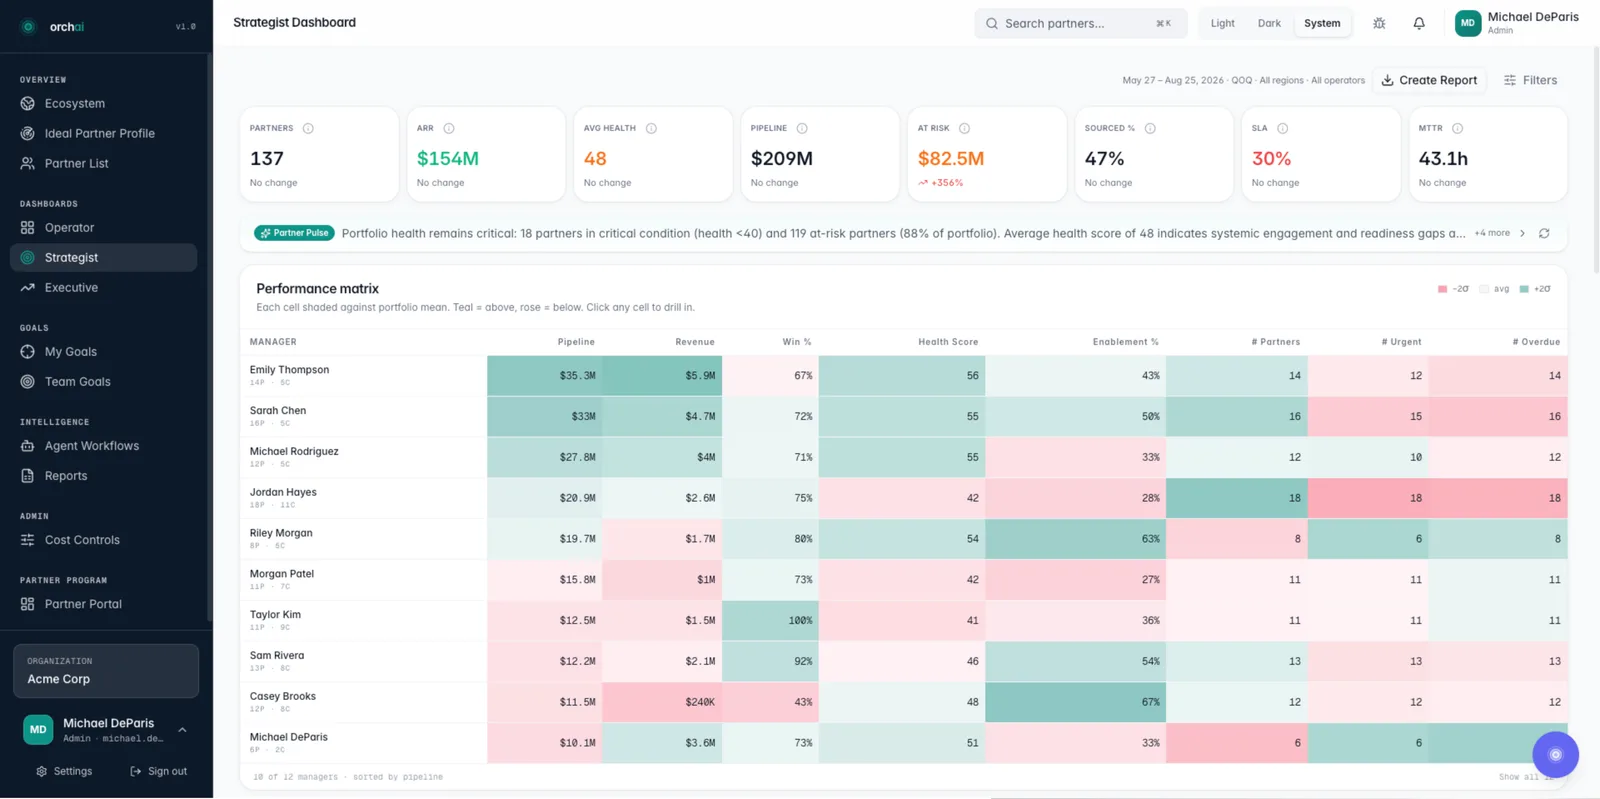
Task: Click the bug report icon
Action: click(x=1379, y=23)
